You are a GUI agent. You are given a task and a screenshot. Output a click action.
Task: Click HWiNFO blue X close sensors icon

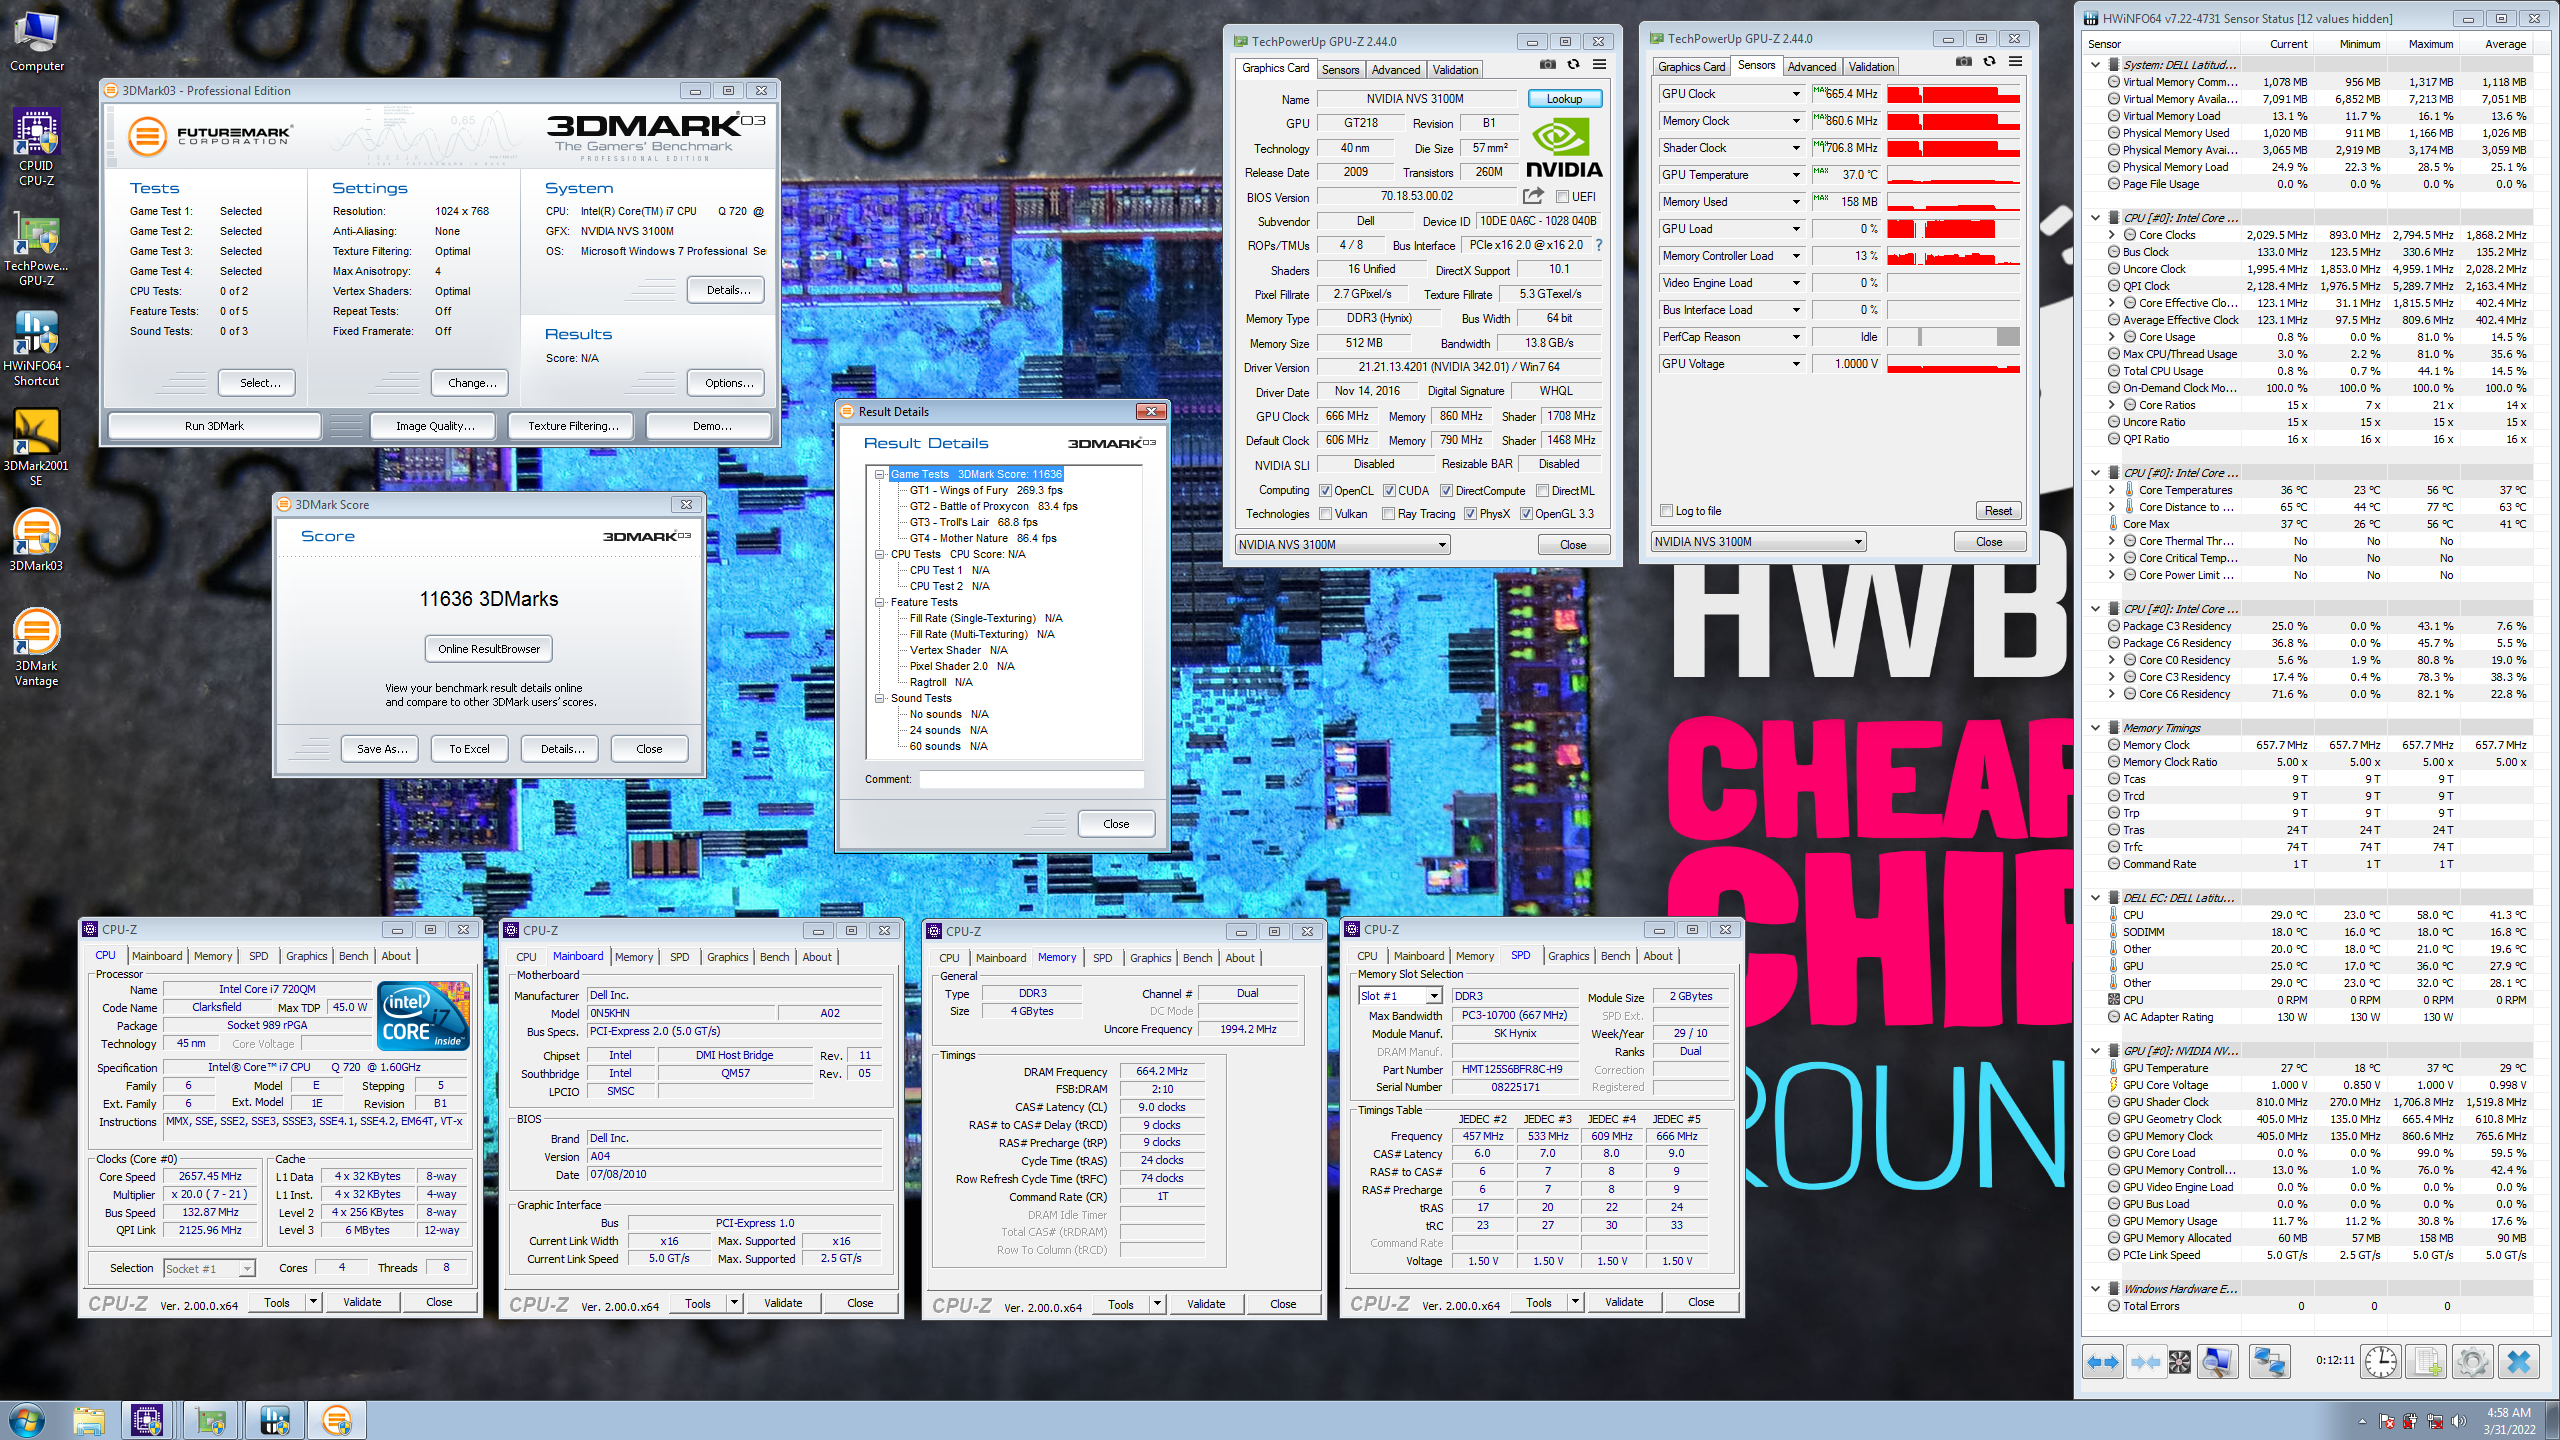point(2518,1362)
